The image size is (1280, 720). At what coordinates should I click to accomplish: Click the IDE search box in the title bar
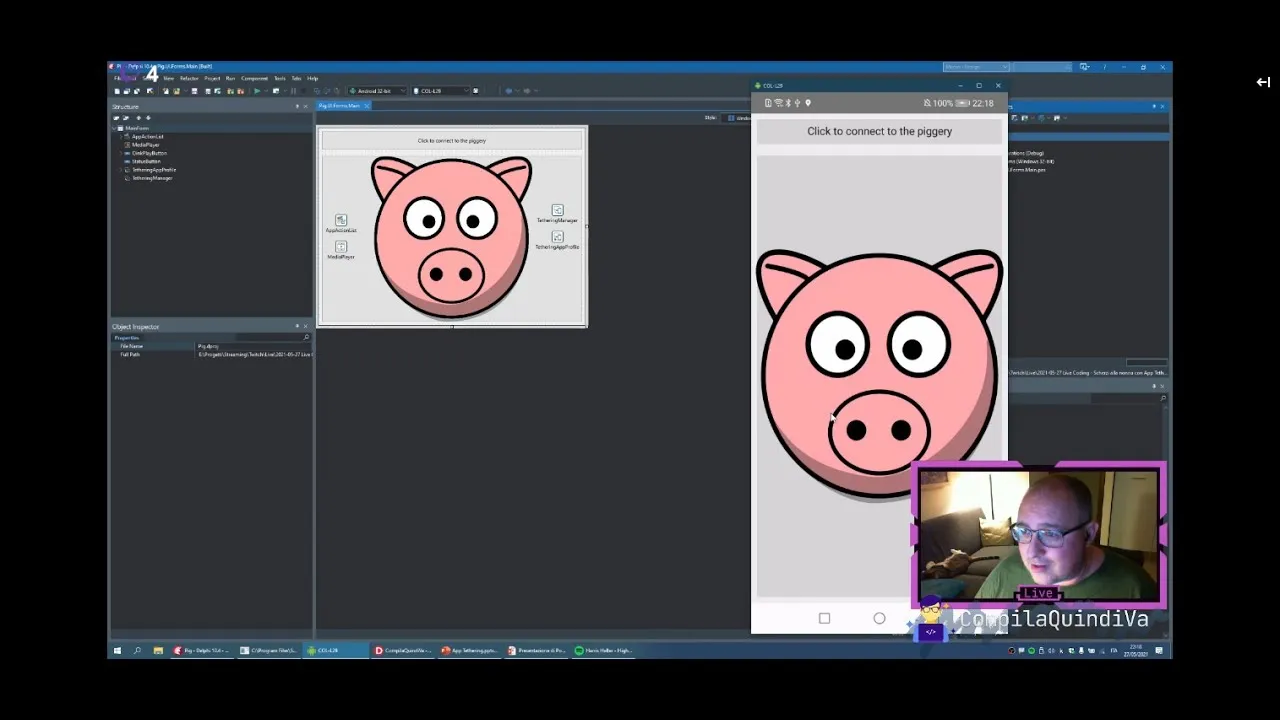(1042, 67)
